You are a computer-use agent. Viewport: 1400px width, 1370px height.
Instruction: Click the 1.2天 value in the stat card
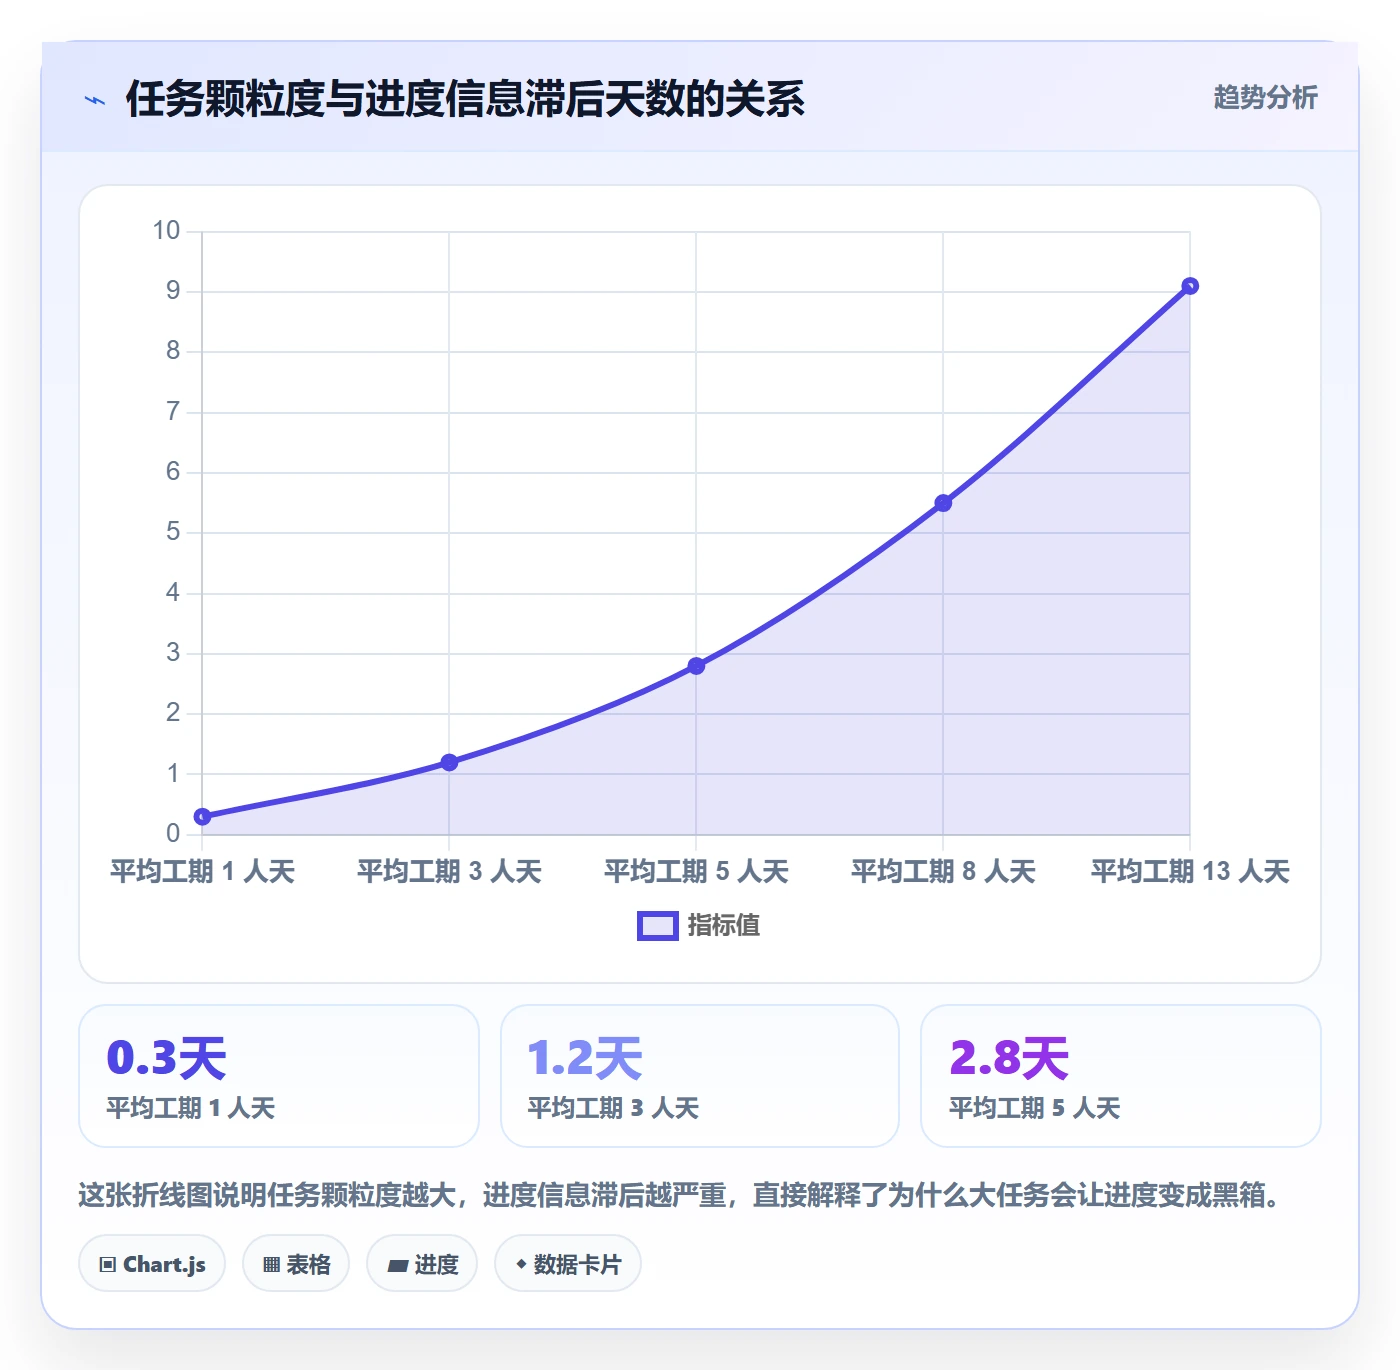click(x=585, y=1058)
